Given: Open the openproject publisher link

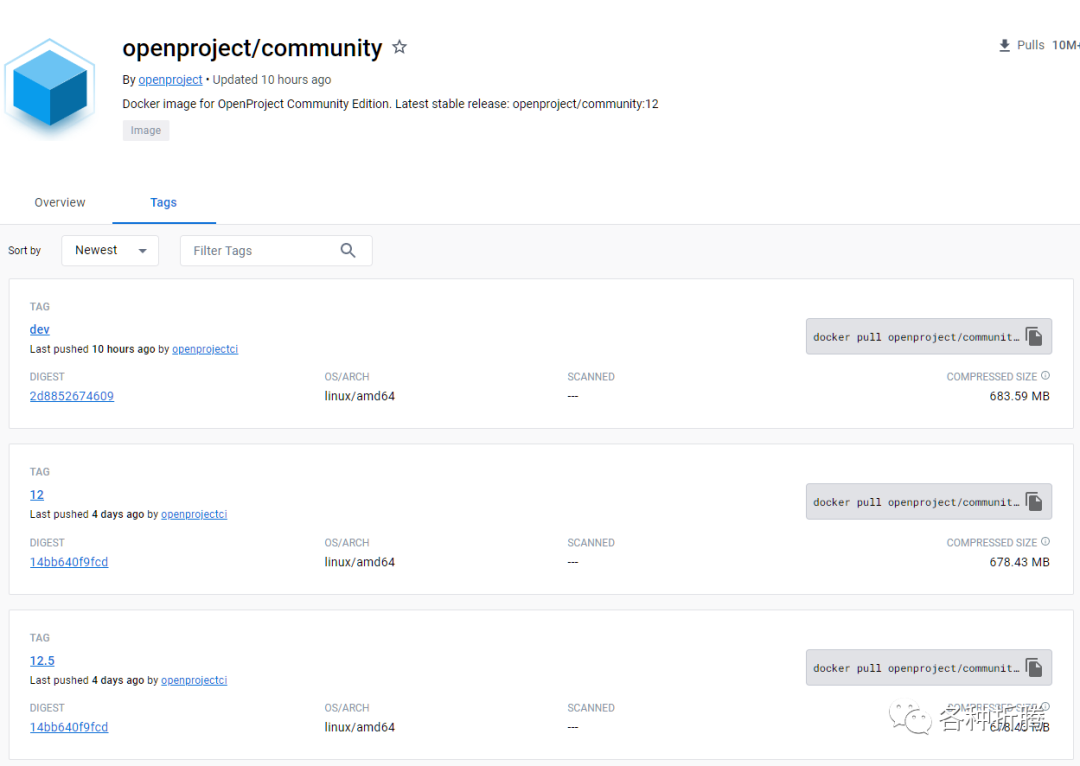Looking at the screenshot, I should [170, 80].
